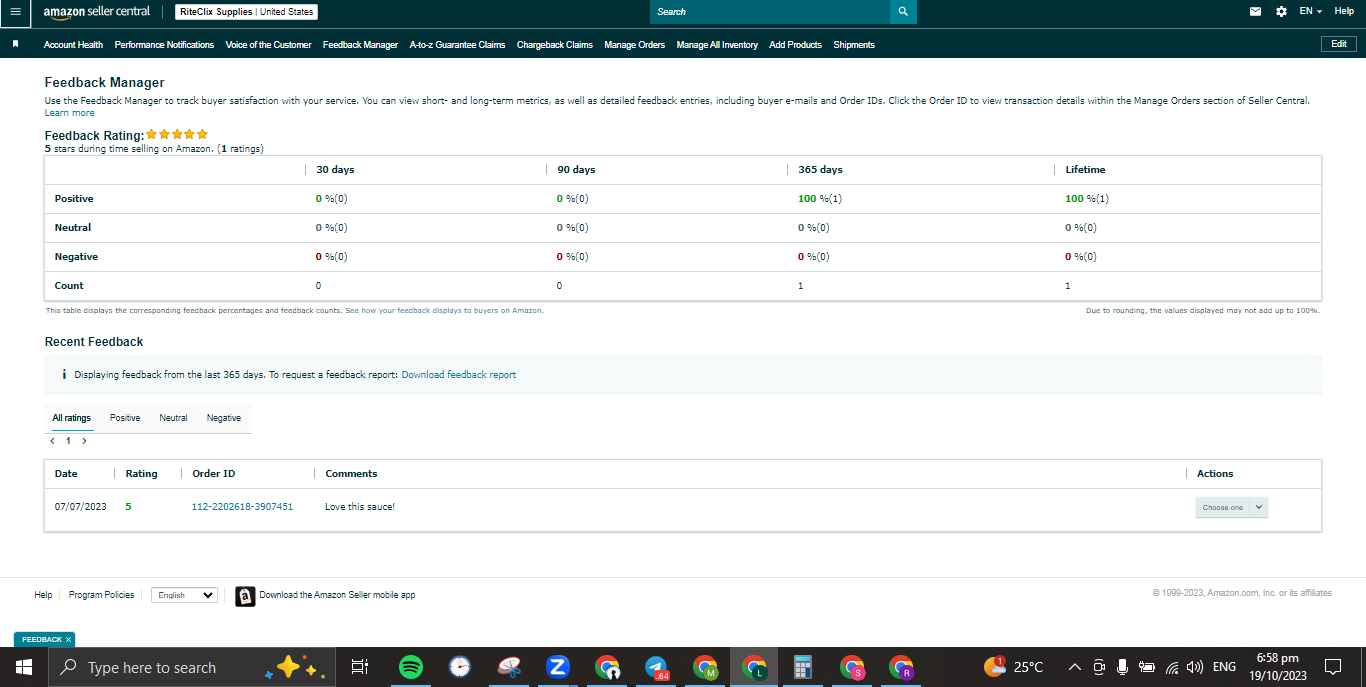The height and width of the screenshot is (687, 1366).
Task: Select the Negative feedback tab
Action: click(x=224, y=418)
